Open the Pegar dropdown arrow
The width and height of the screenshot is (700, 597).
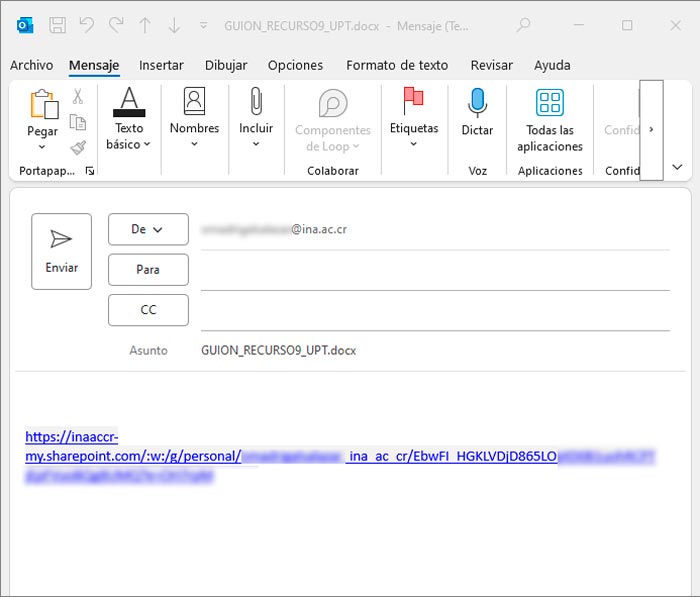(x=42, y=147)
